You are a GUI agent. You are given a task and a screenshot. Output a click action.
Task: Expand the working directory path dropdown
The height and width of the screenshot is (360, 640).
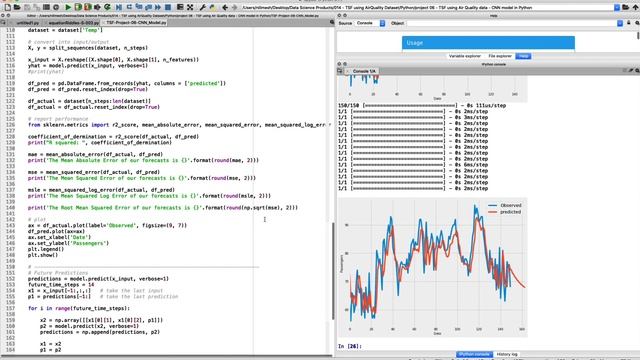coord(617,7)
